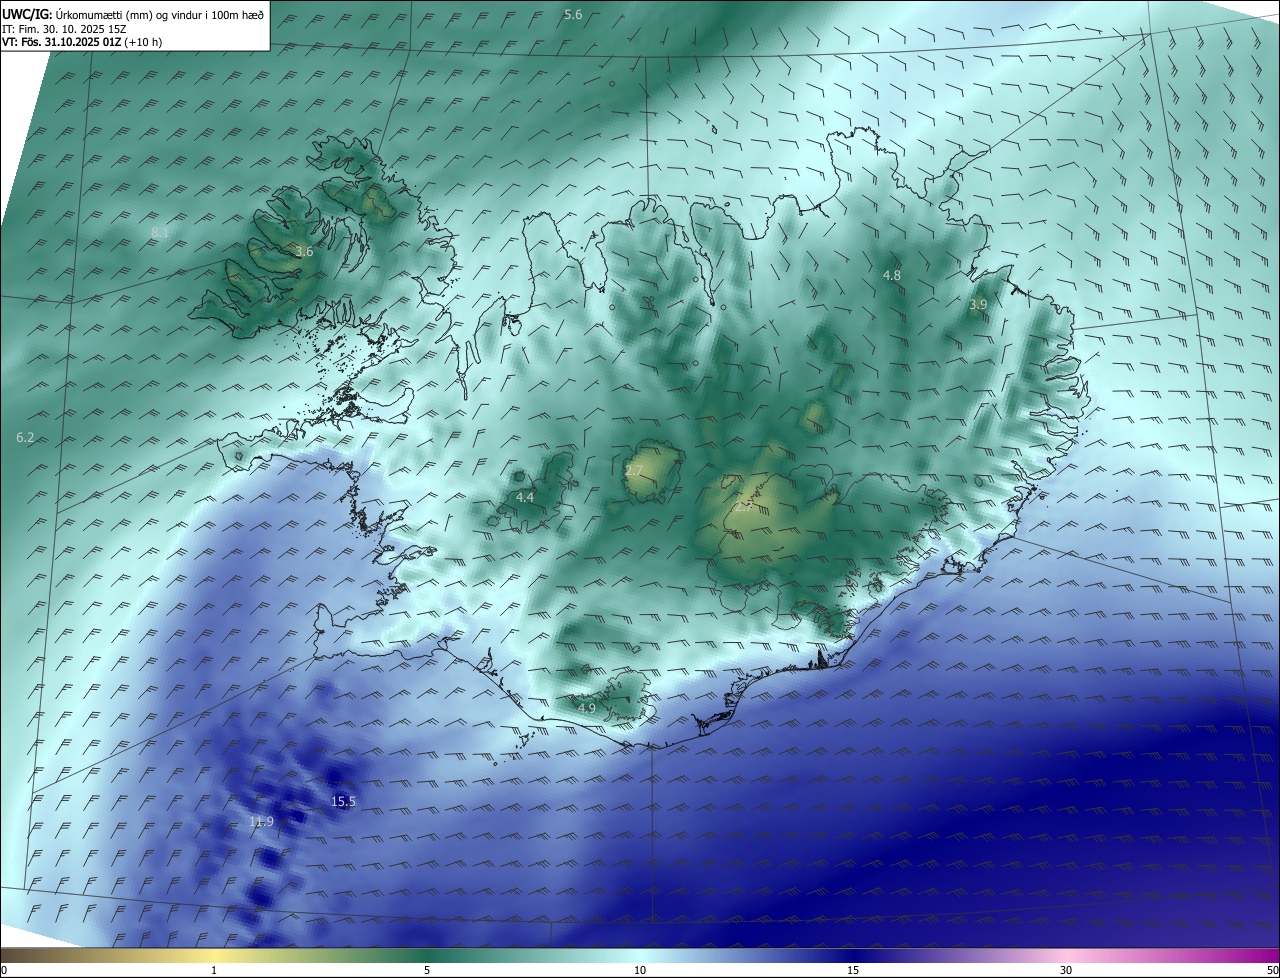
Task: Click the 8.1 value label
Action: click(160, 233)
